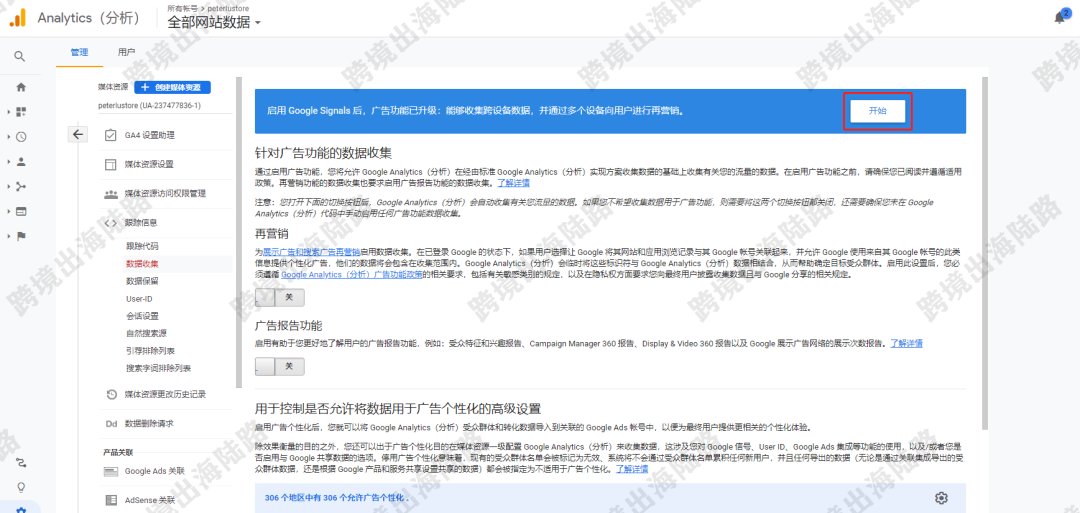Expand the Acquisition reports arrow

click(9, 186)
